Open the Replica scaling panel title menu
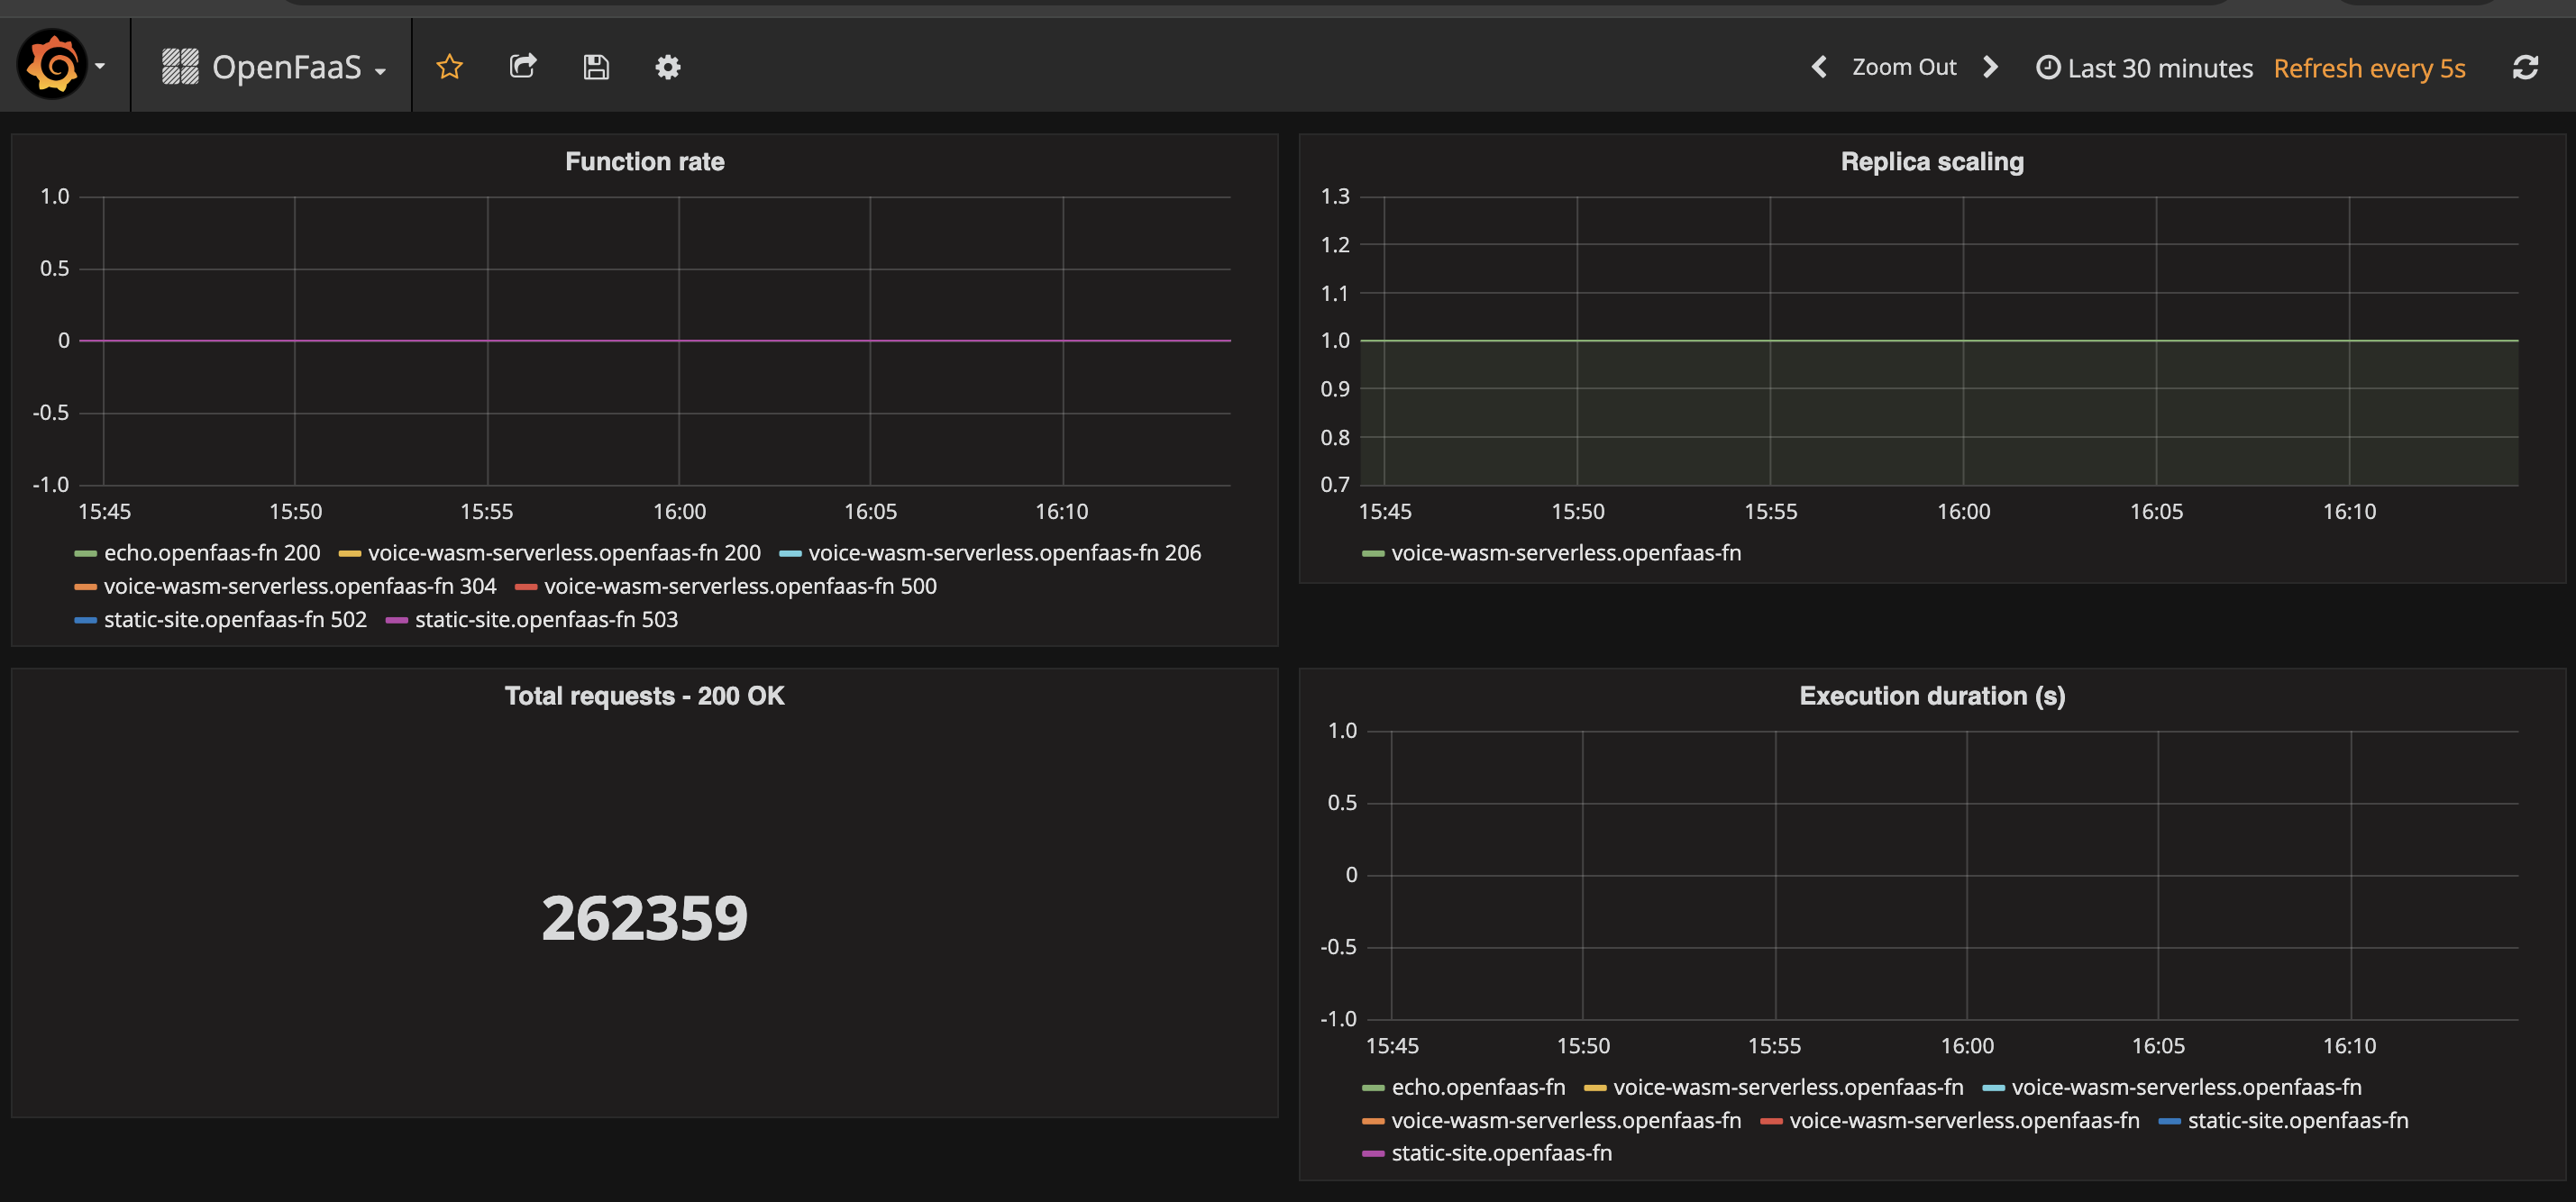This screenshot has height=1202, width=2576. pyautogui.click(x=1931, y=162)
